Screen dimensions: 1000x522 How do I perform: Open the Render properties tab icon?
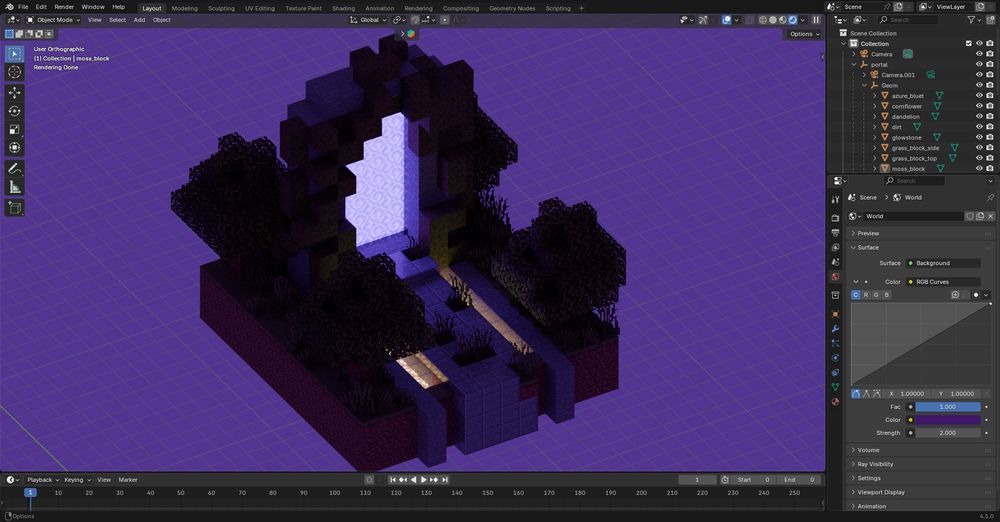pyautogui.click(x=835, y=218)
